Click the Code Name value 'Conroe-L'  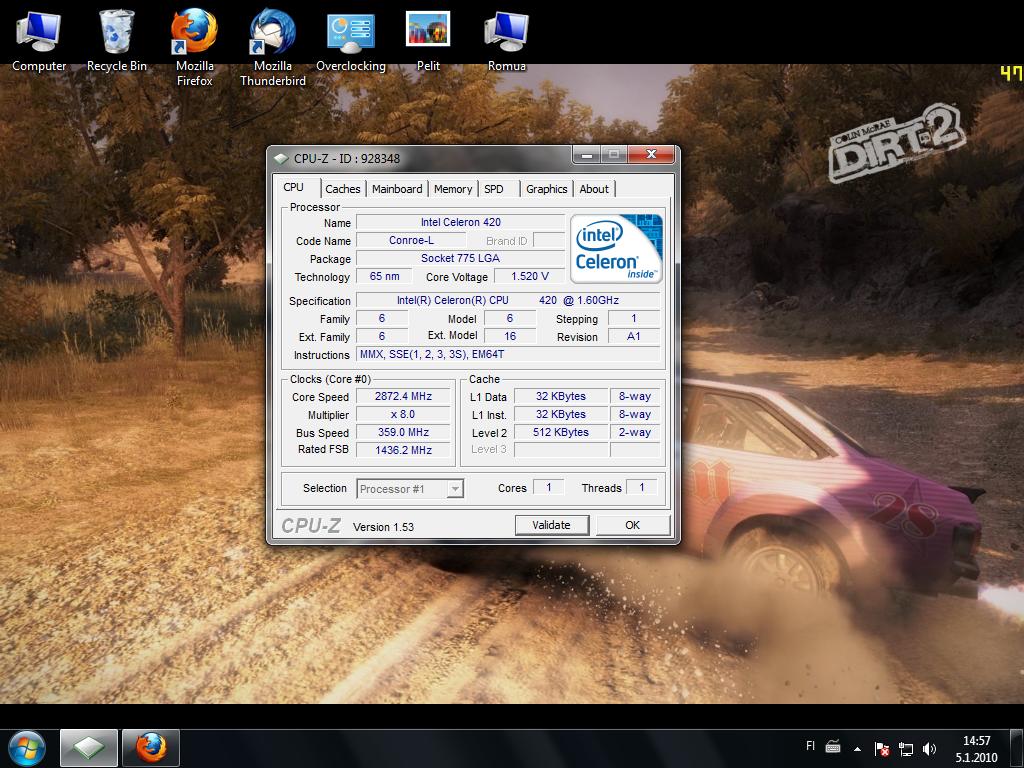pos(411,240)
